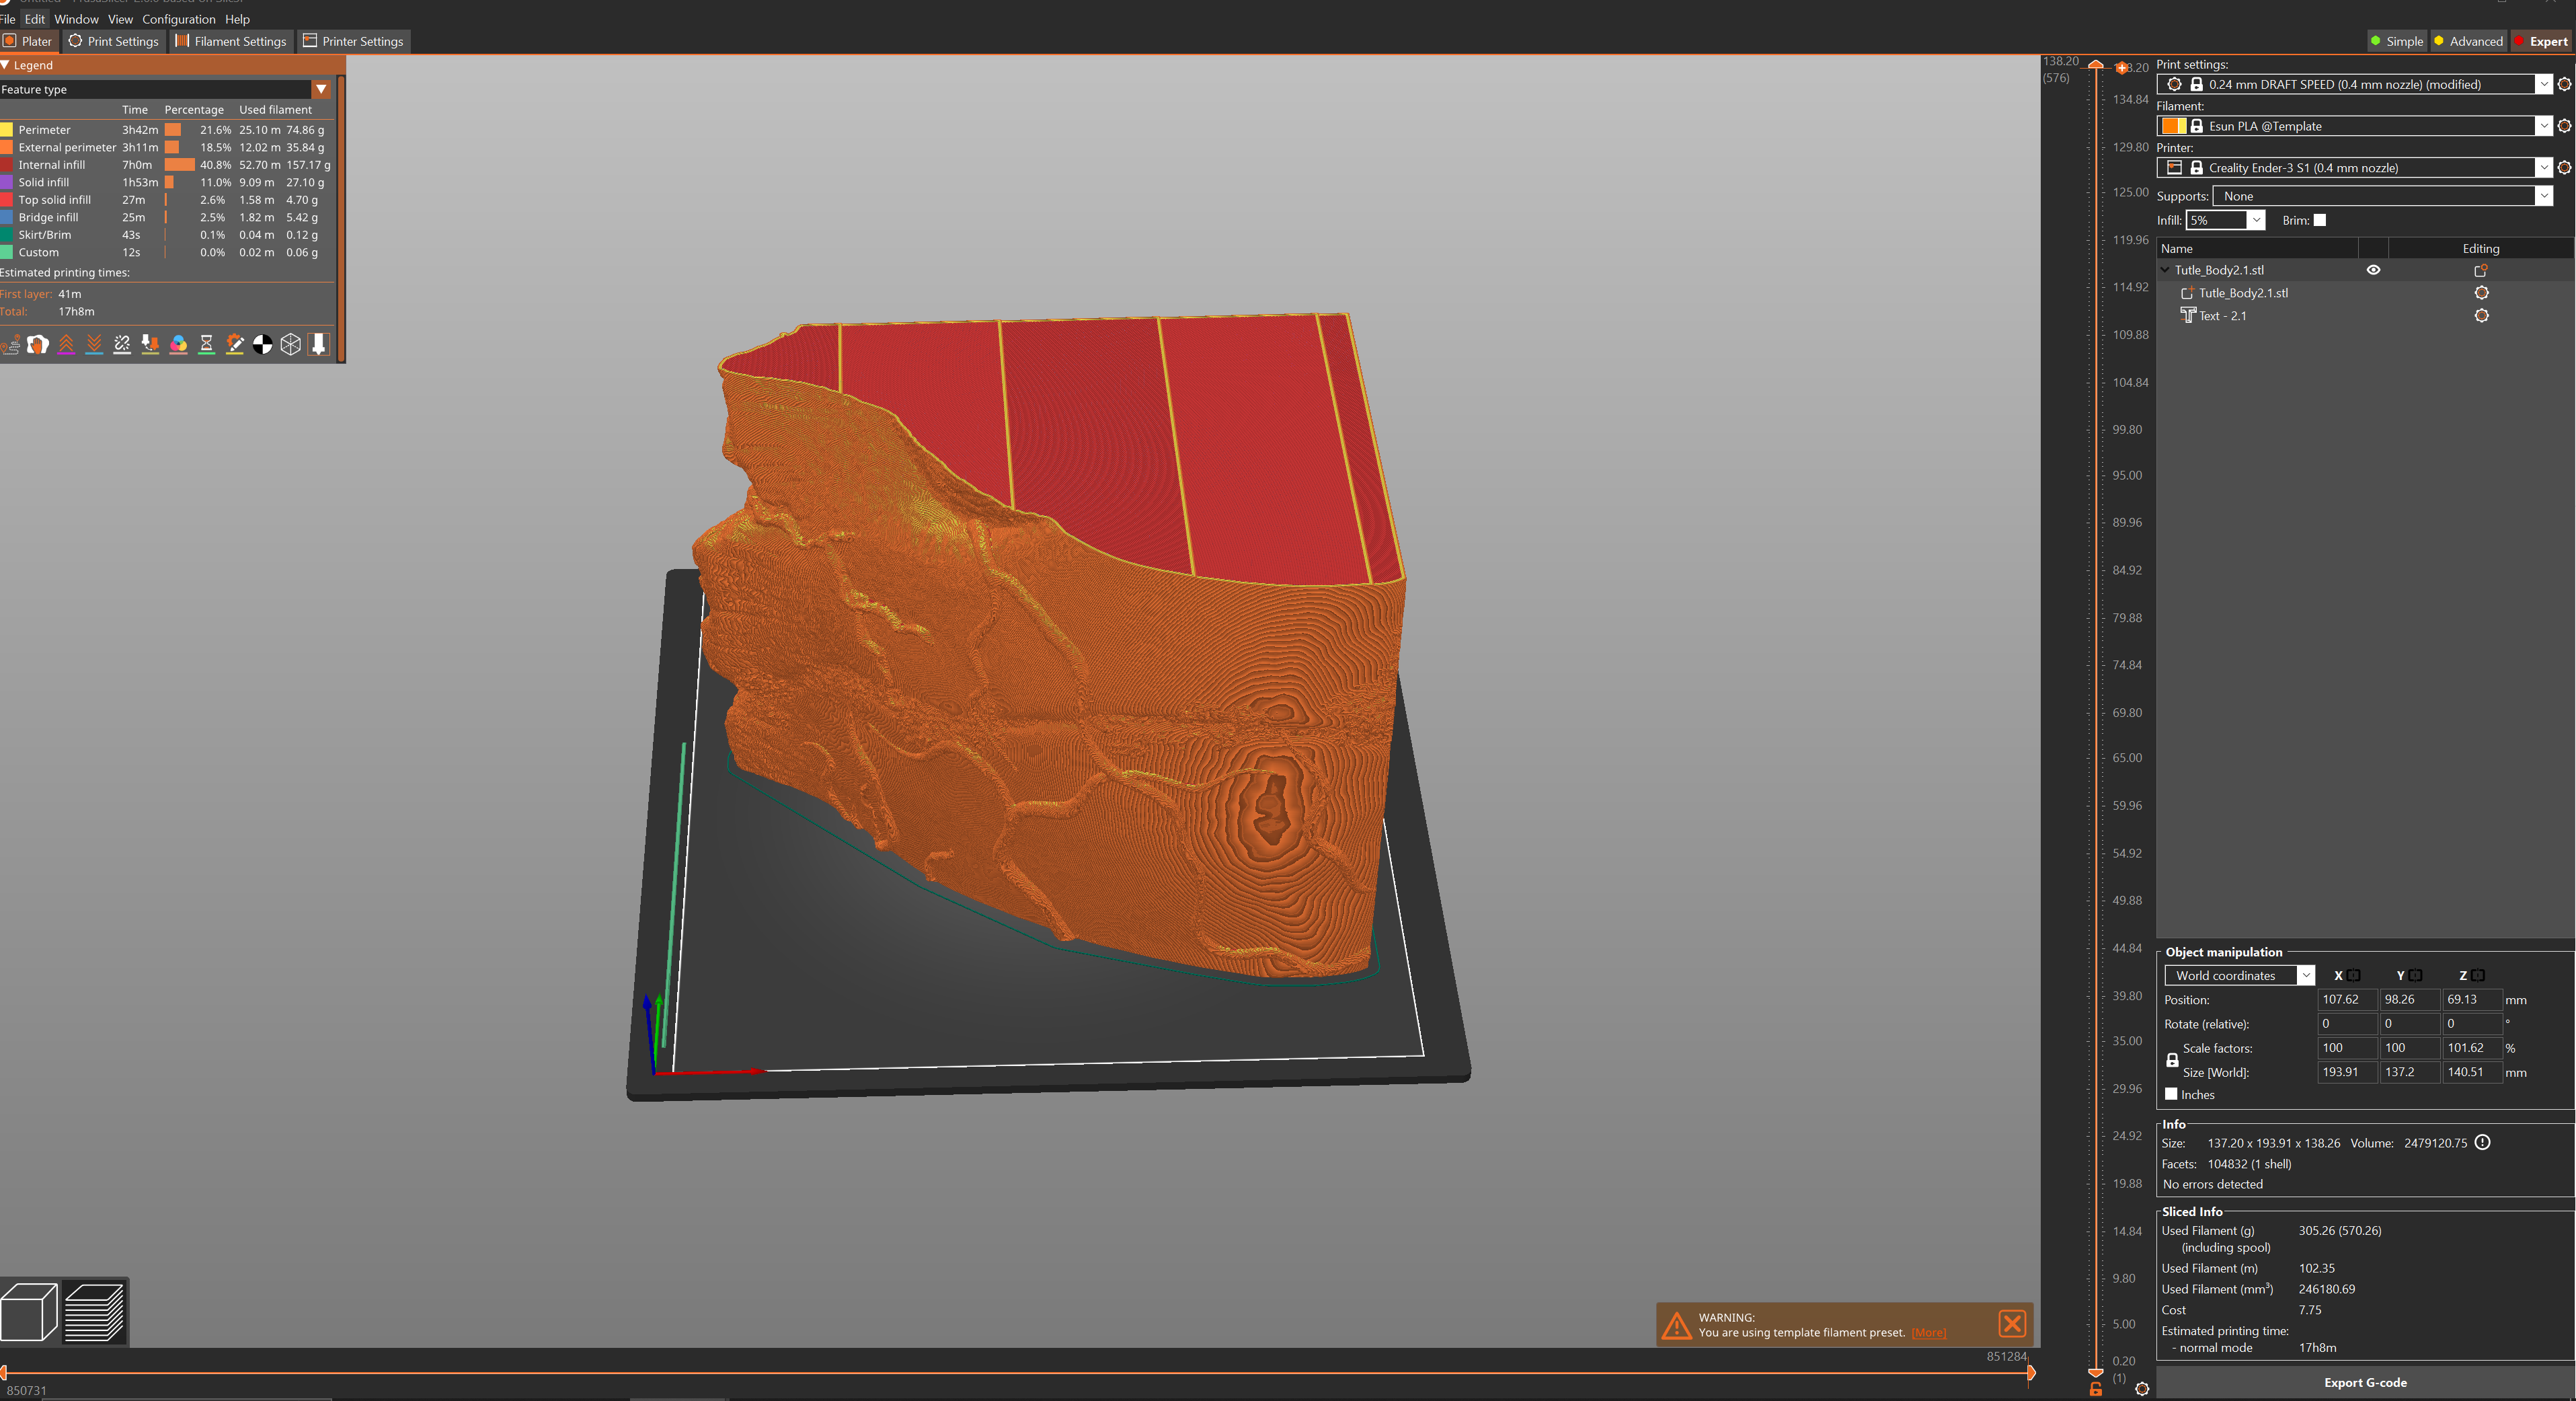Check the Inches checkbox
Image resolution: width=2576 pixels, height=1401 pixels.
point(2171,1094)
